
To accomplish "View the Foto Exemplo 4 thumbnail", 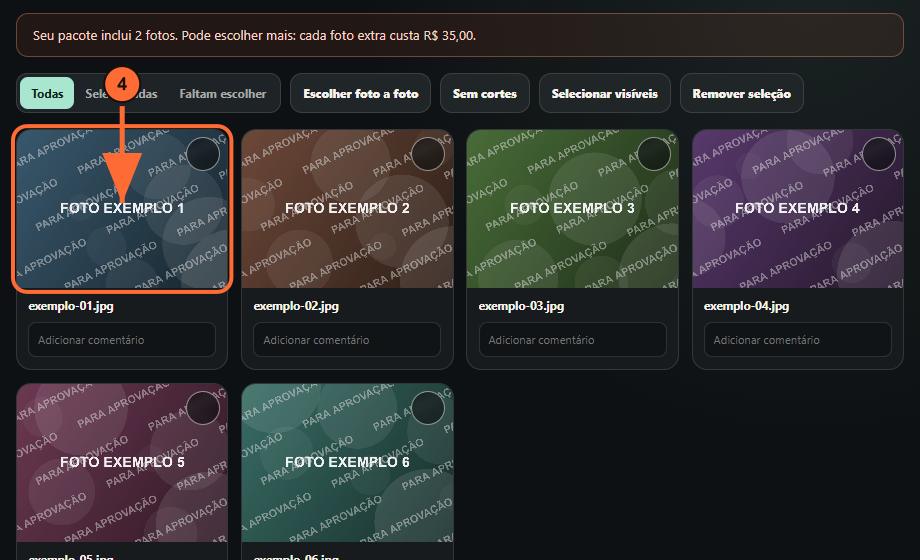I will 798,208.
